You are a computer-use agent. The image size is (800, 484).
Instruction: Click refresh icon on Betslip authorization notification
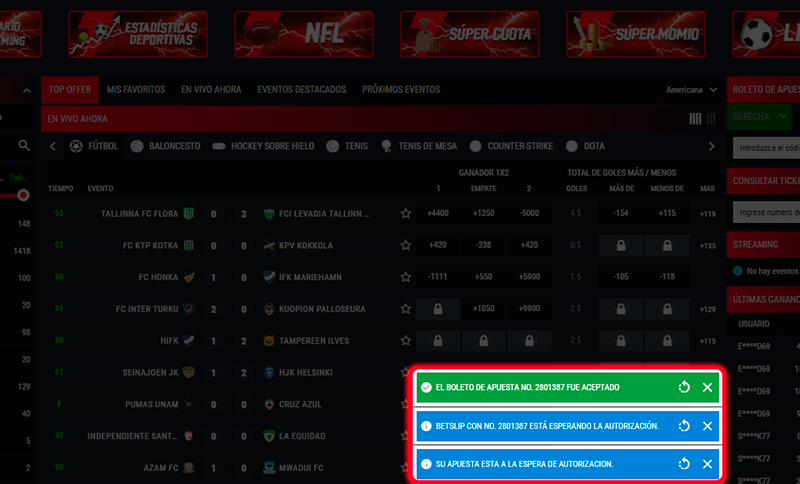click(x=684, y=426)
